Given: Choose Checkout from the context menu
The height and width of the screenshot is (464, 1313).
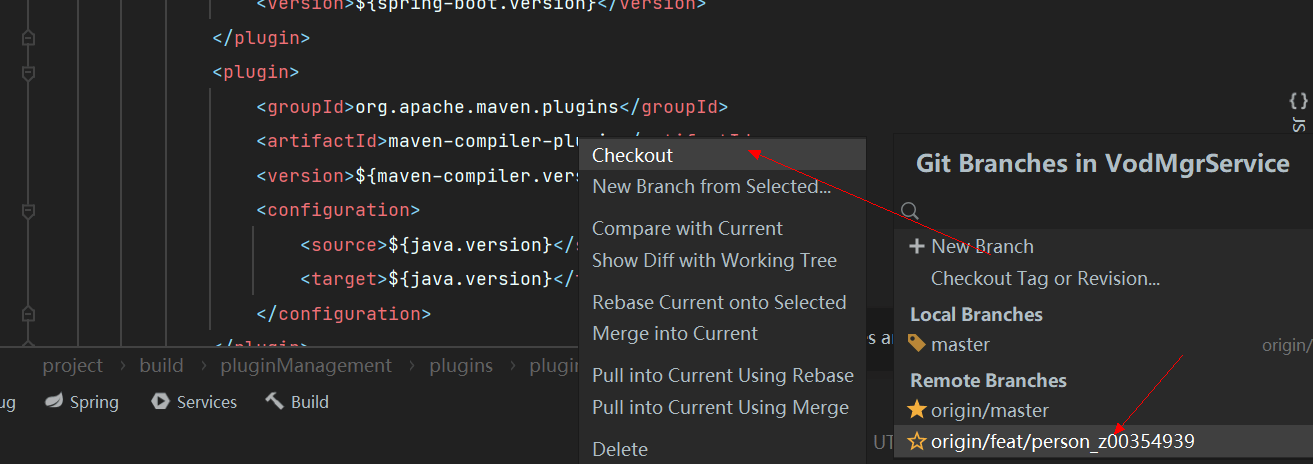Looking at the screenshot, I should tap(632, 155).
